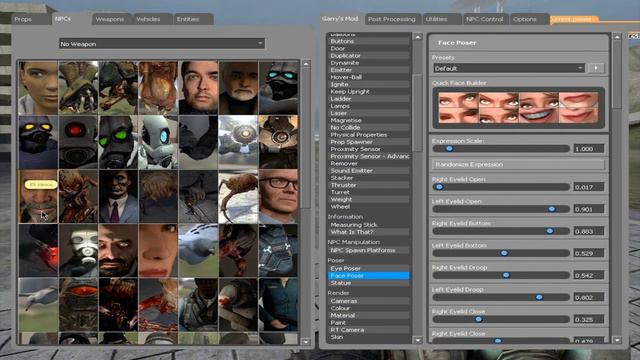Open the NPC Control tab
Image resolution: width=640 pixels, height=360 pixels.
(484, 19)
